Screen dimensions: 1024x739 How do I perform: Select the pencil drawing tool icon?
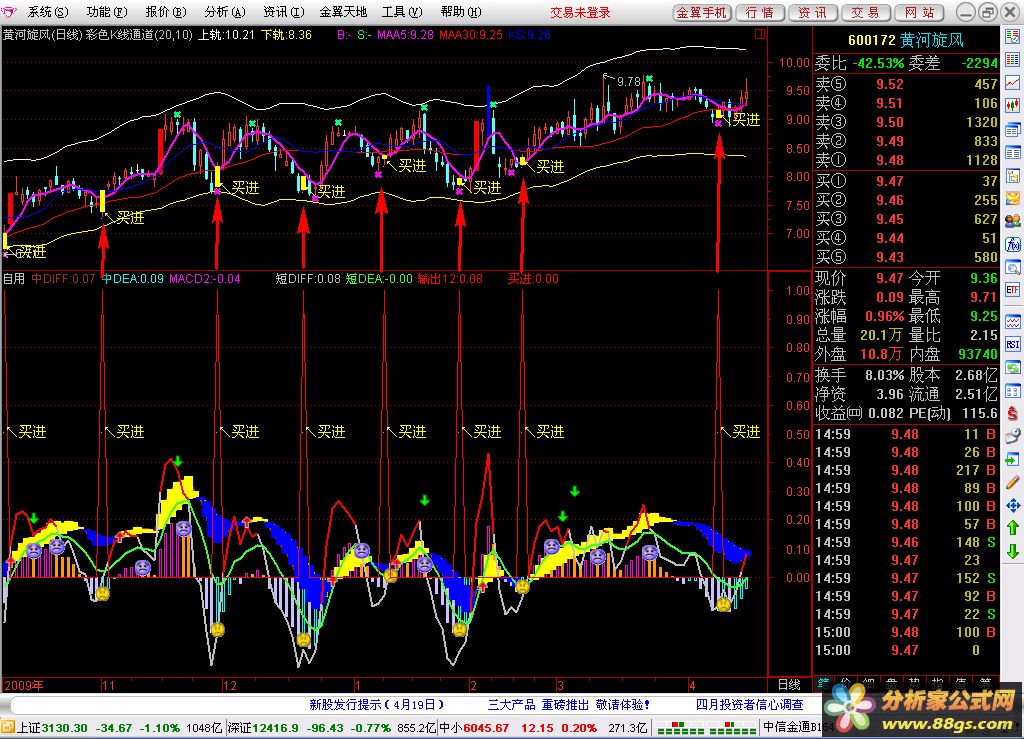pos(1012,482)
